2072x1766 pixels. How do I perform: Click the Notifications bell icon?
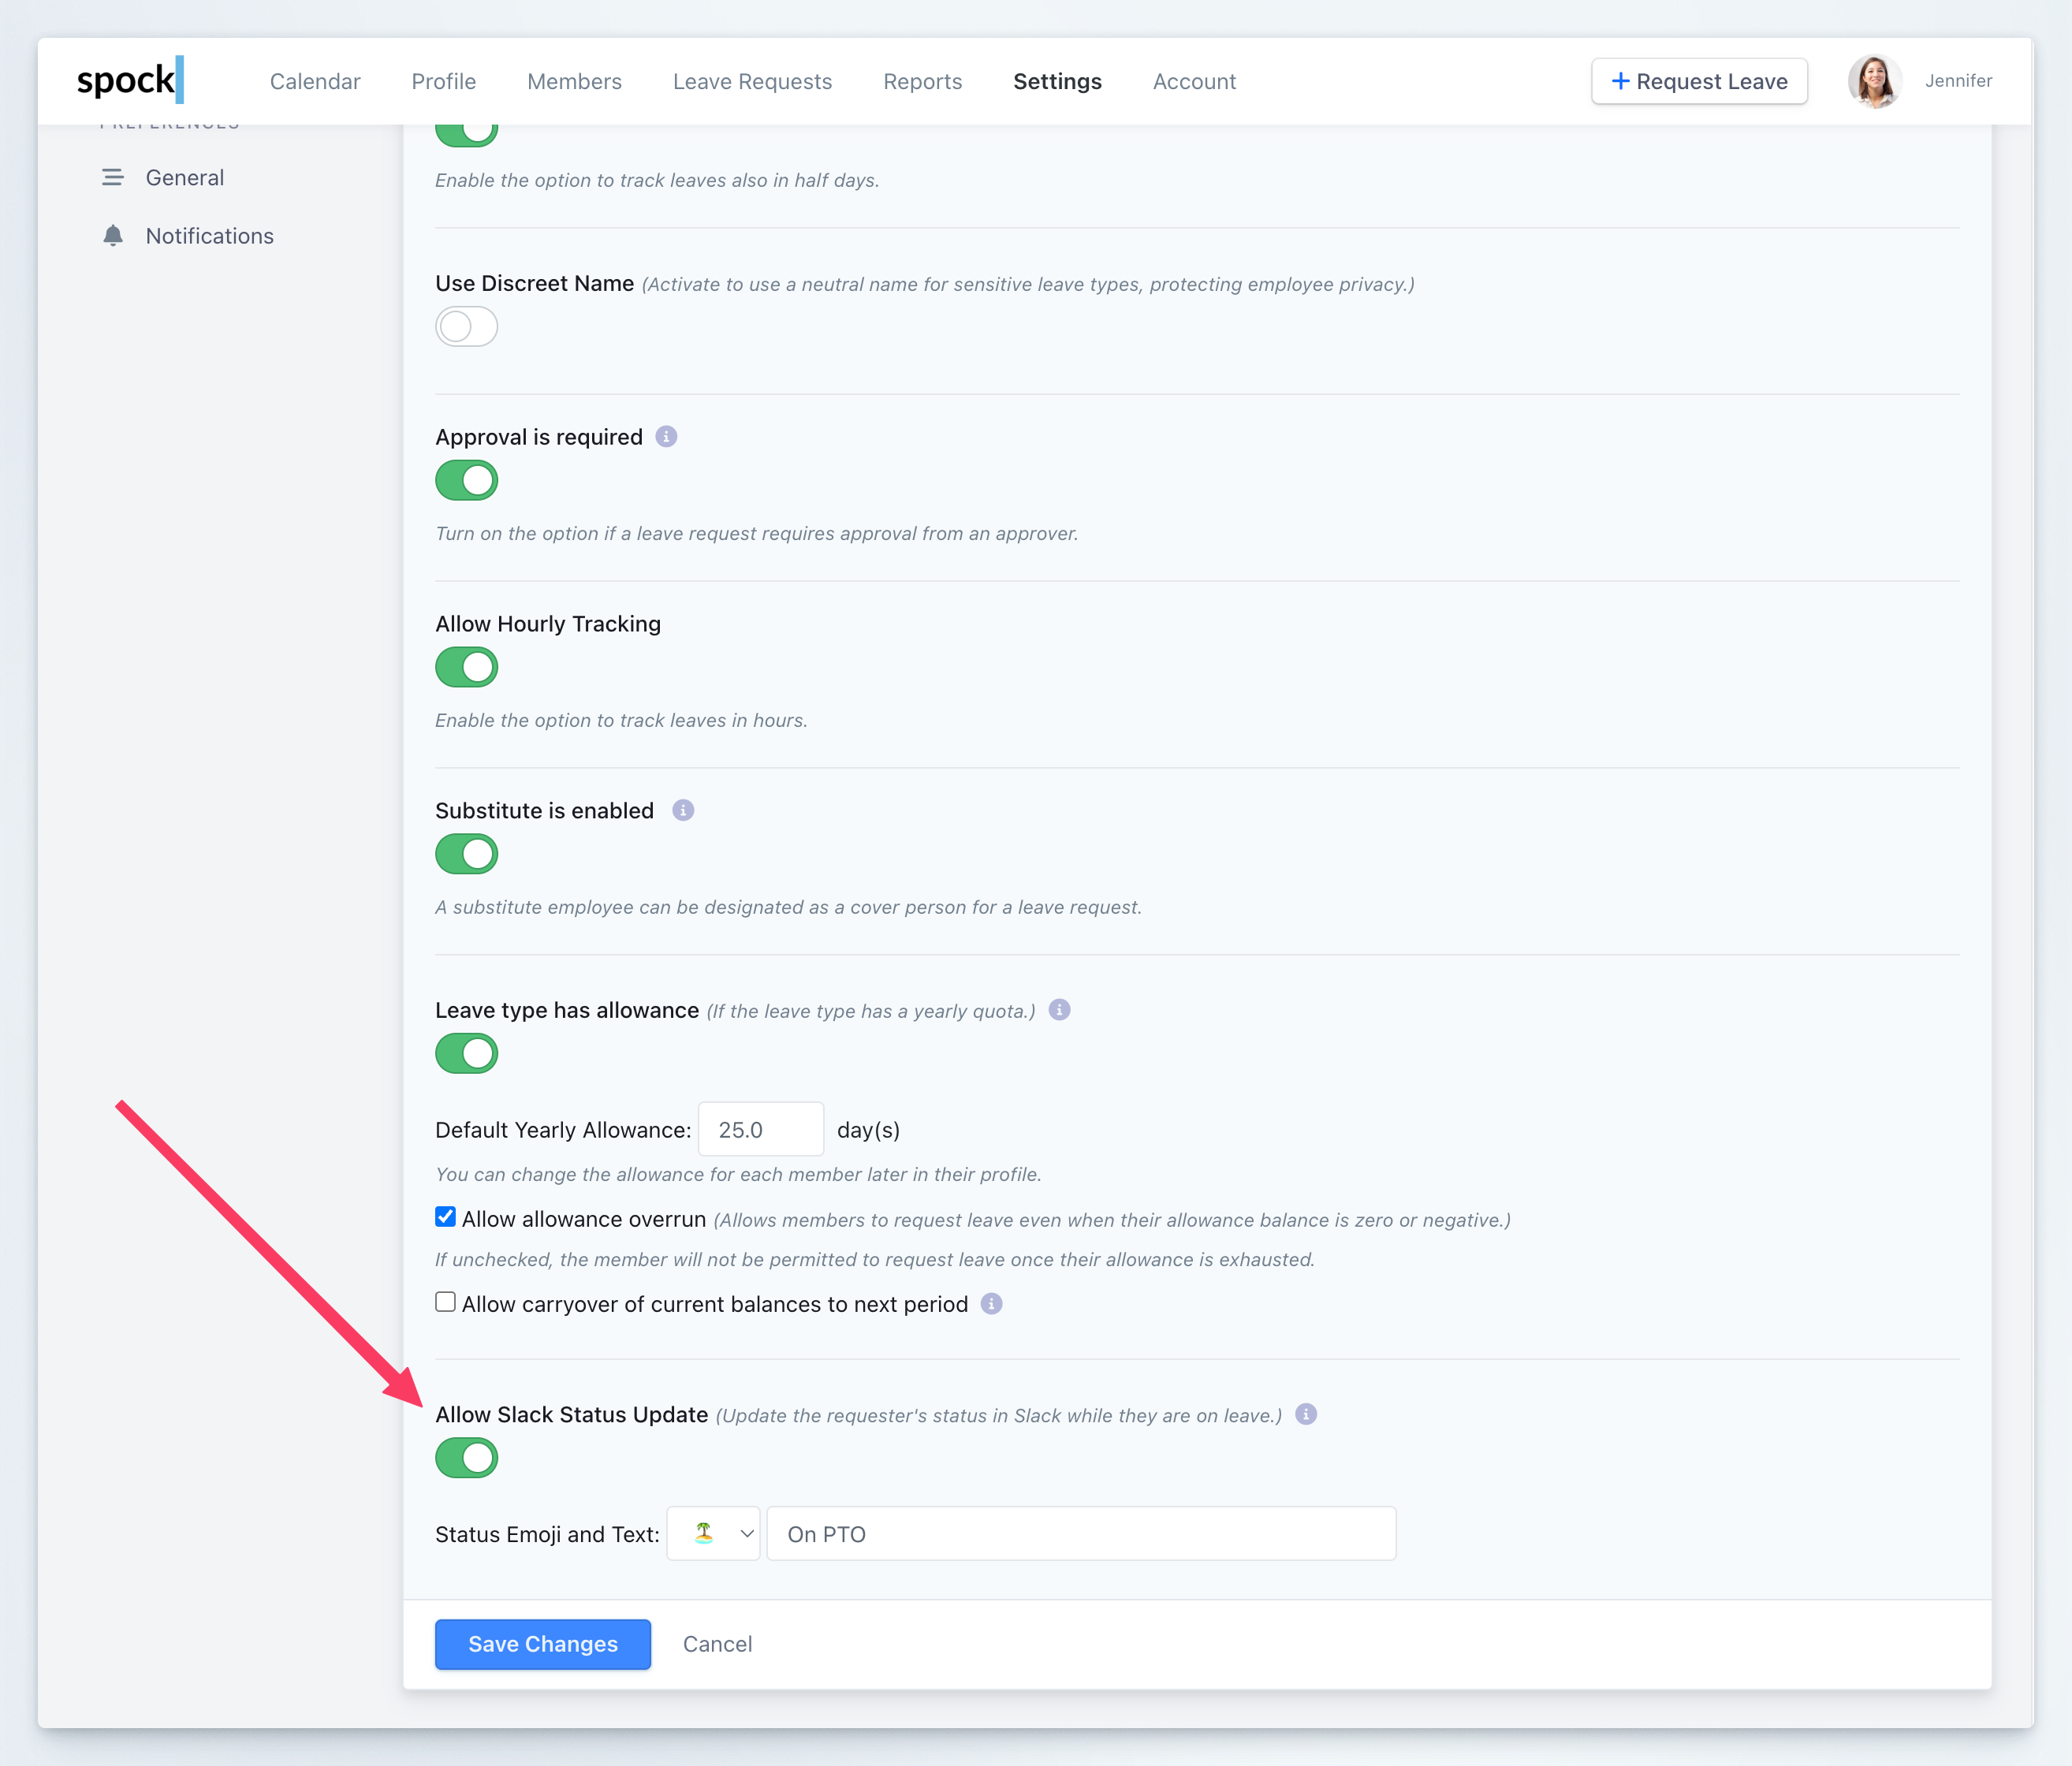pos(113,236)
